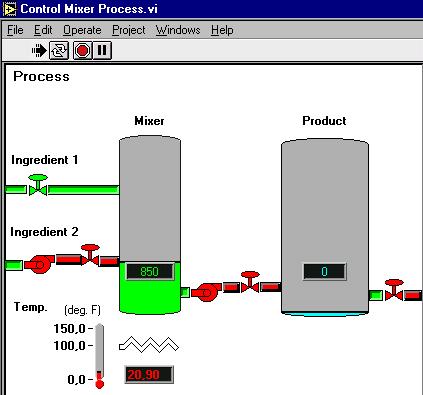This screenshot has width=423, height=395.
Task: Open the Help menu
Action: click(222, 30)
